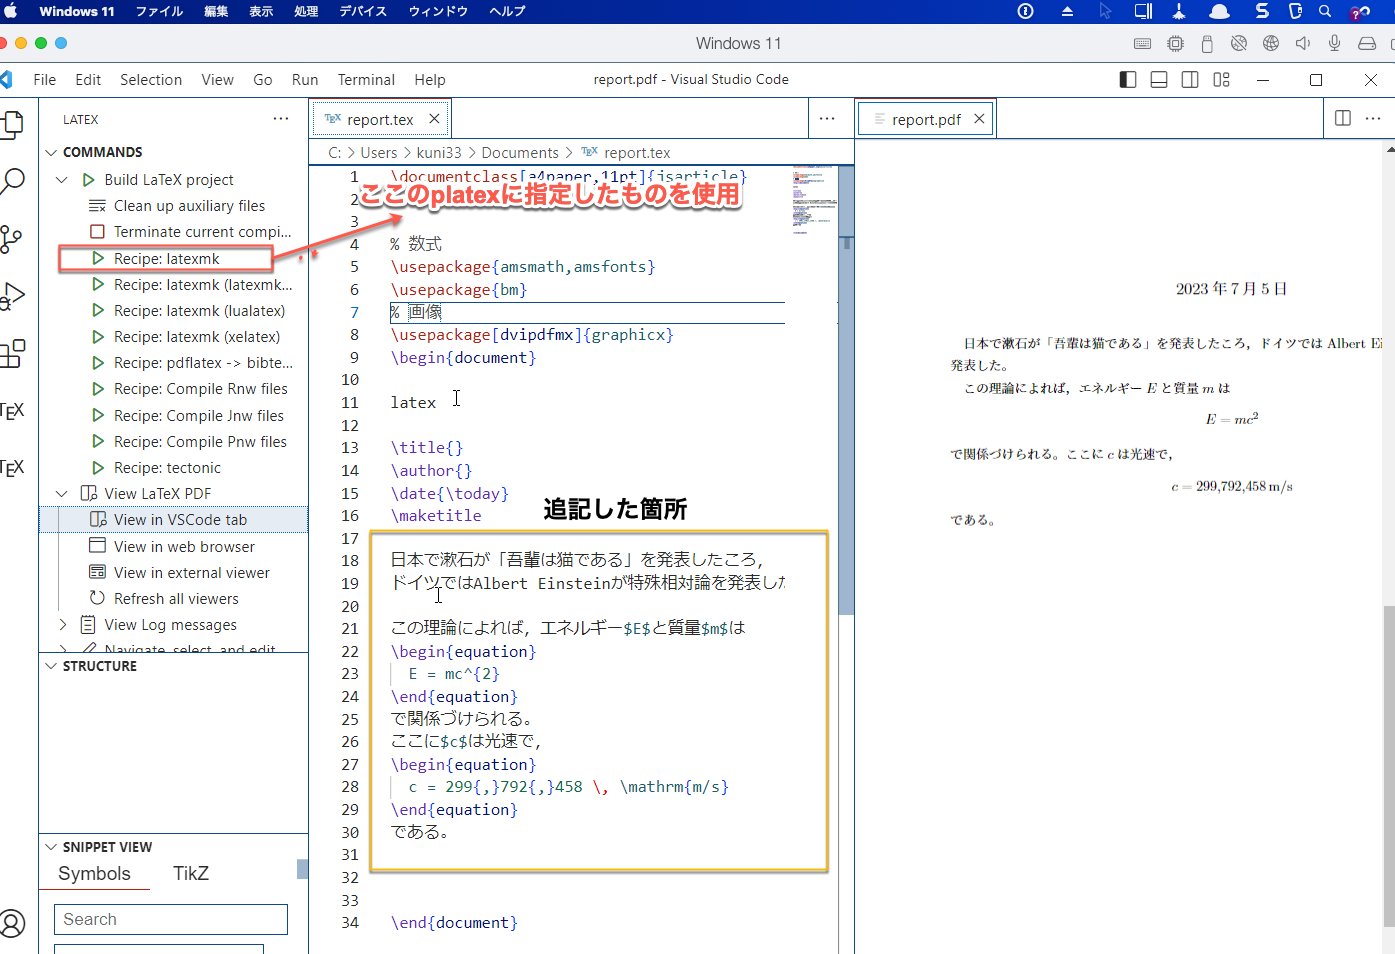The height and width of the screenshot is (954, 1395).
Task: Toggle secondary side bar layout icon
Action: coord(1190,80)
